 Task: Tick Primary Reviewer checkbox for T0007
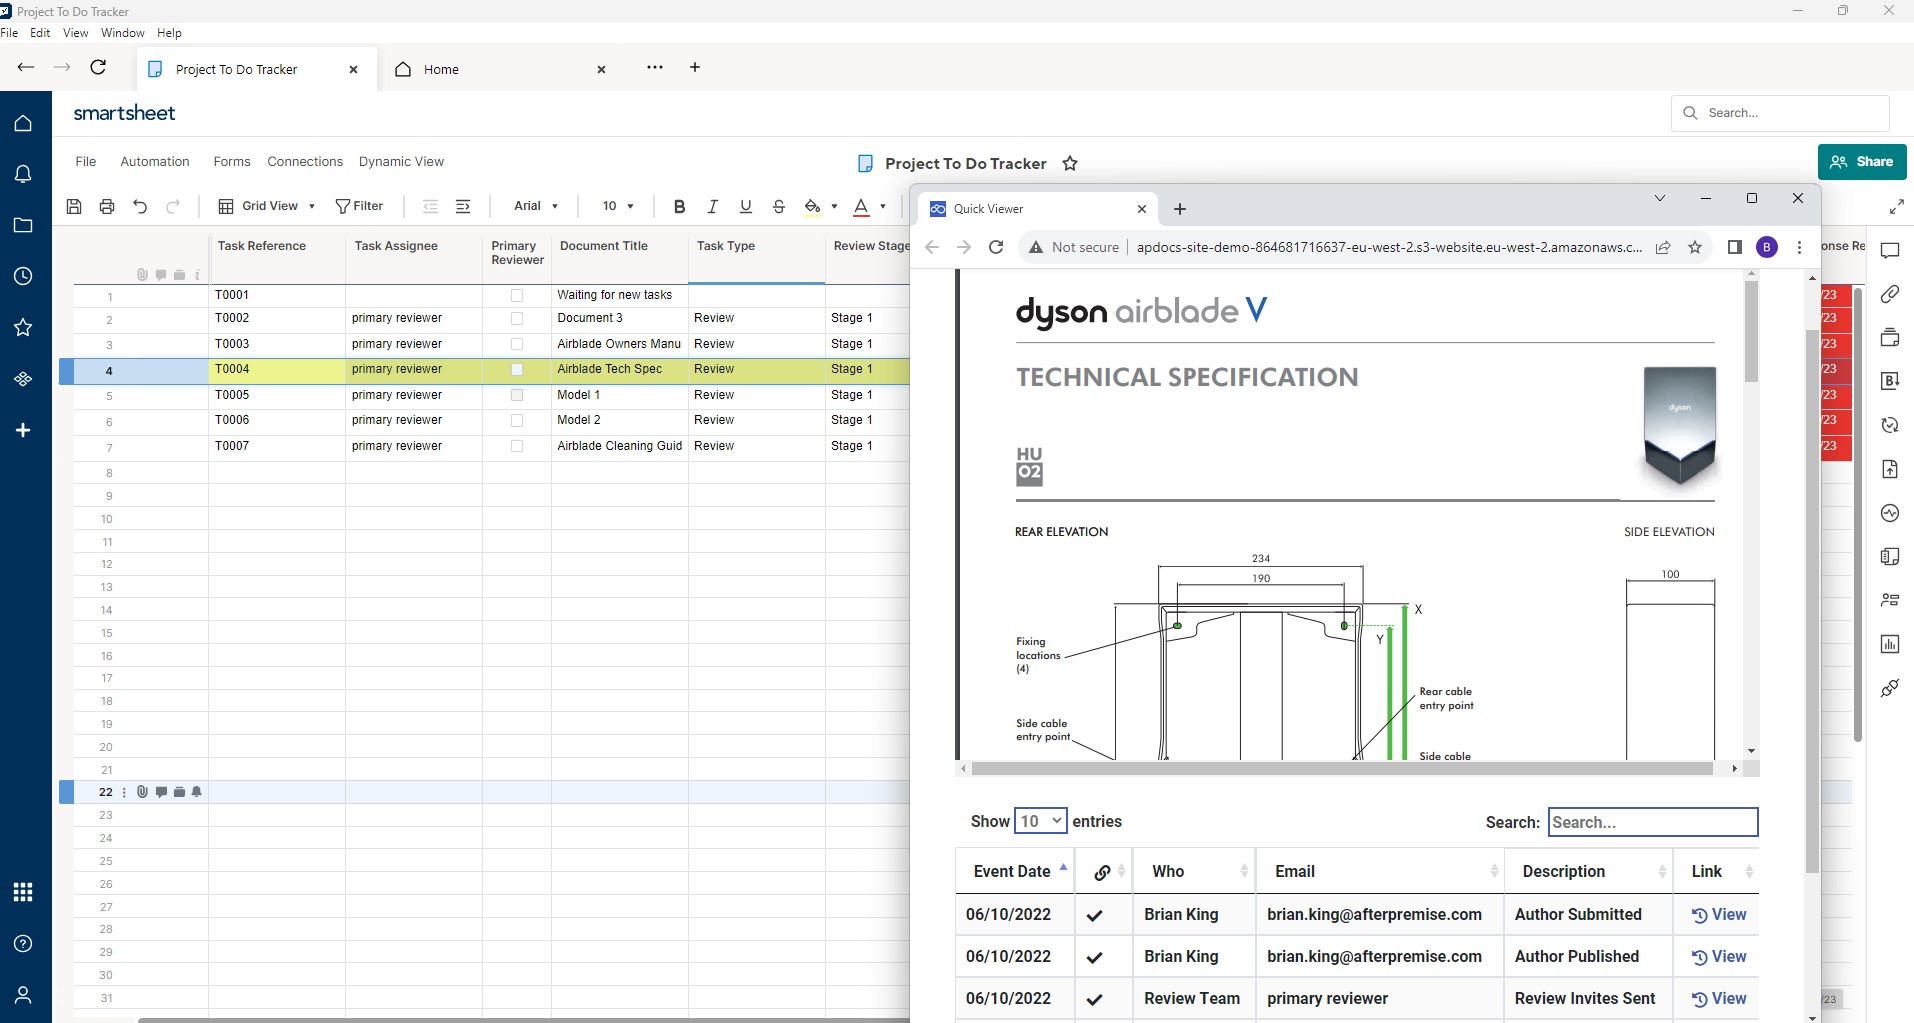pyautogui.click(x=517, y=446)
